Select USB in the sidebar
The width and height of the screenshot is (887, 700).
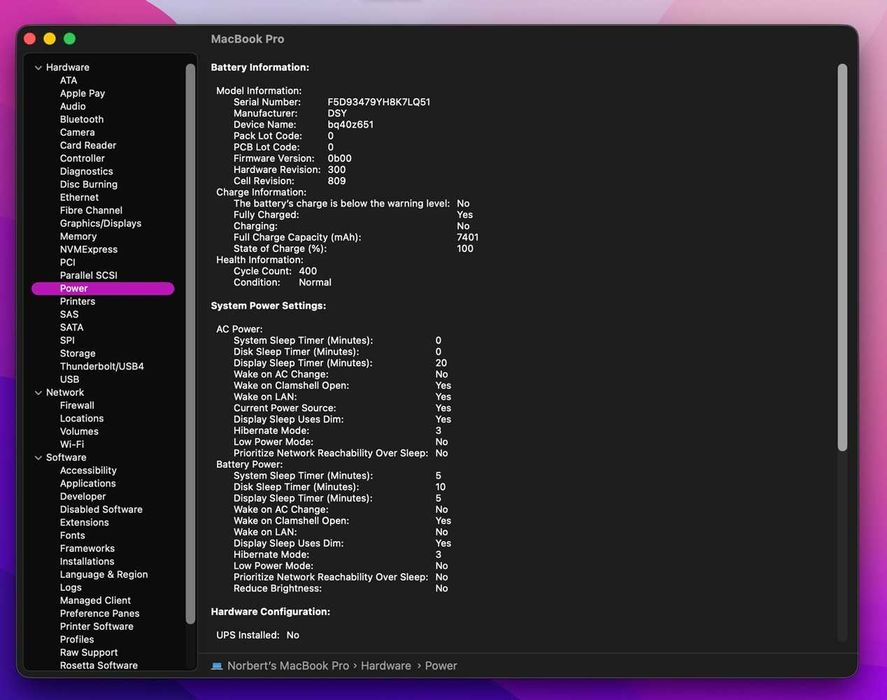coord(70,380)
